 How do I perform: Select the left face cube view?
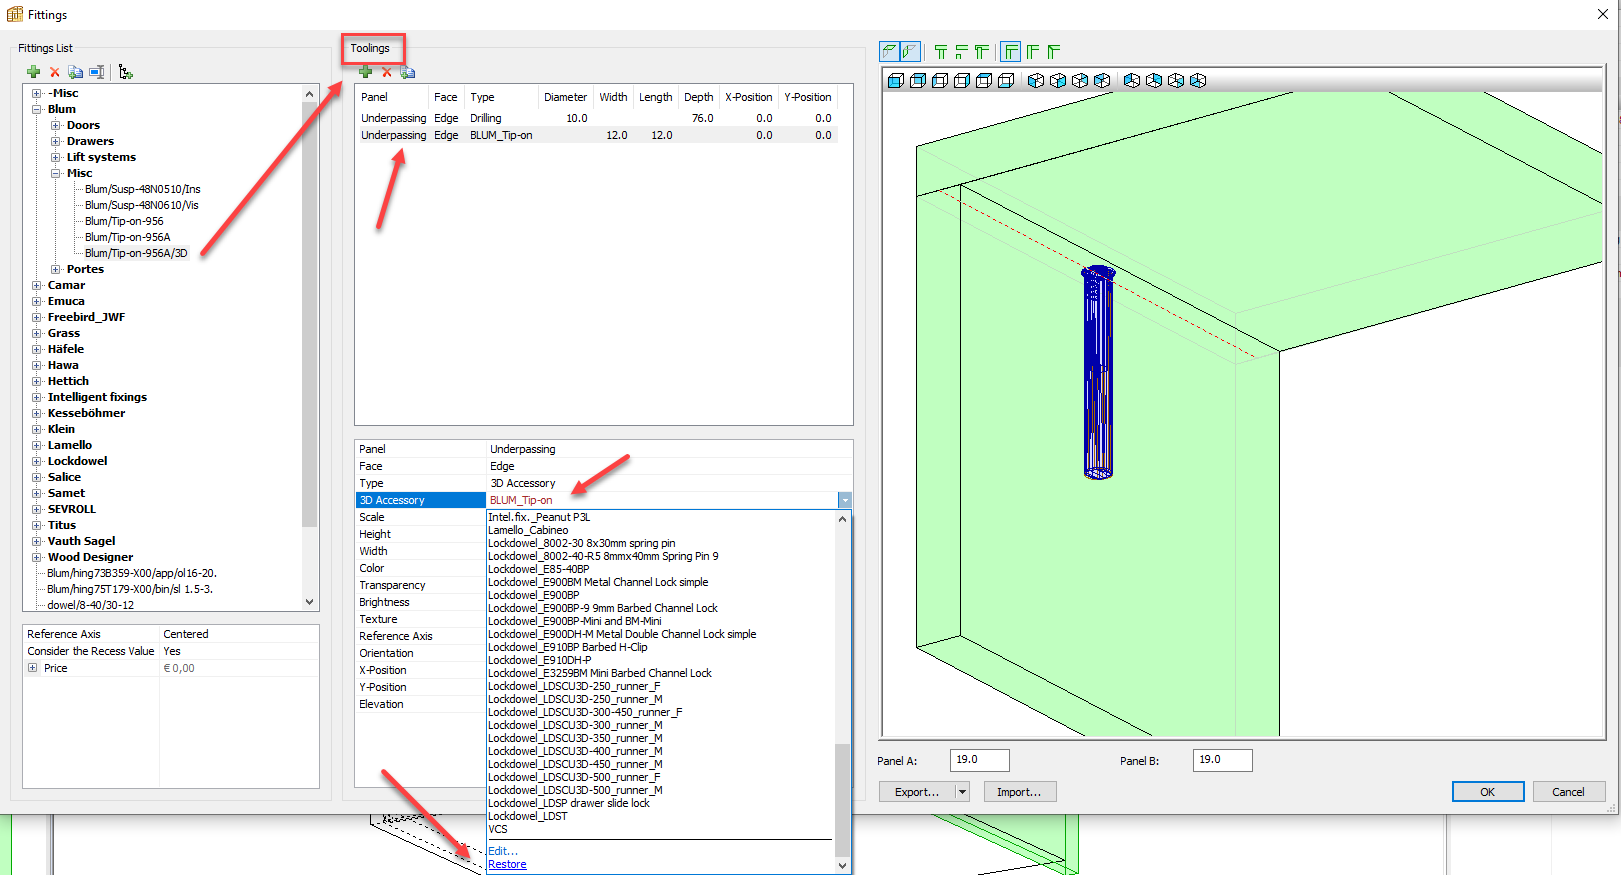point(940,81)
